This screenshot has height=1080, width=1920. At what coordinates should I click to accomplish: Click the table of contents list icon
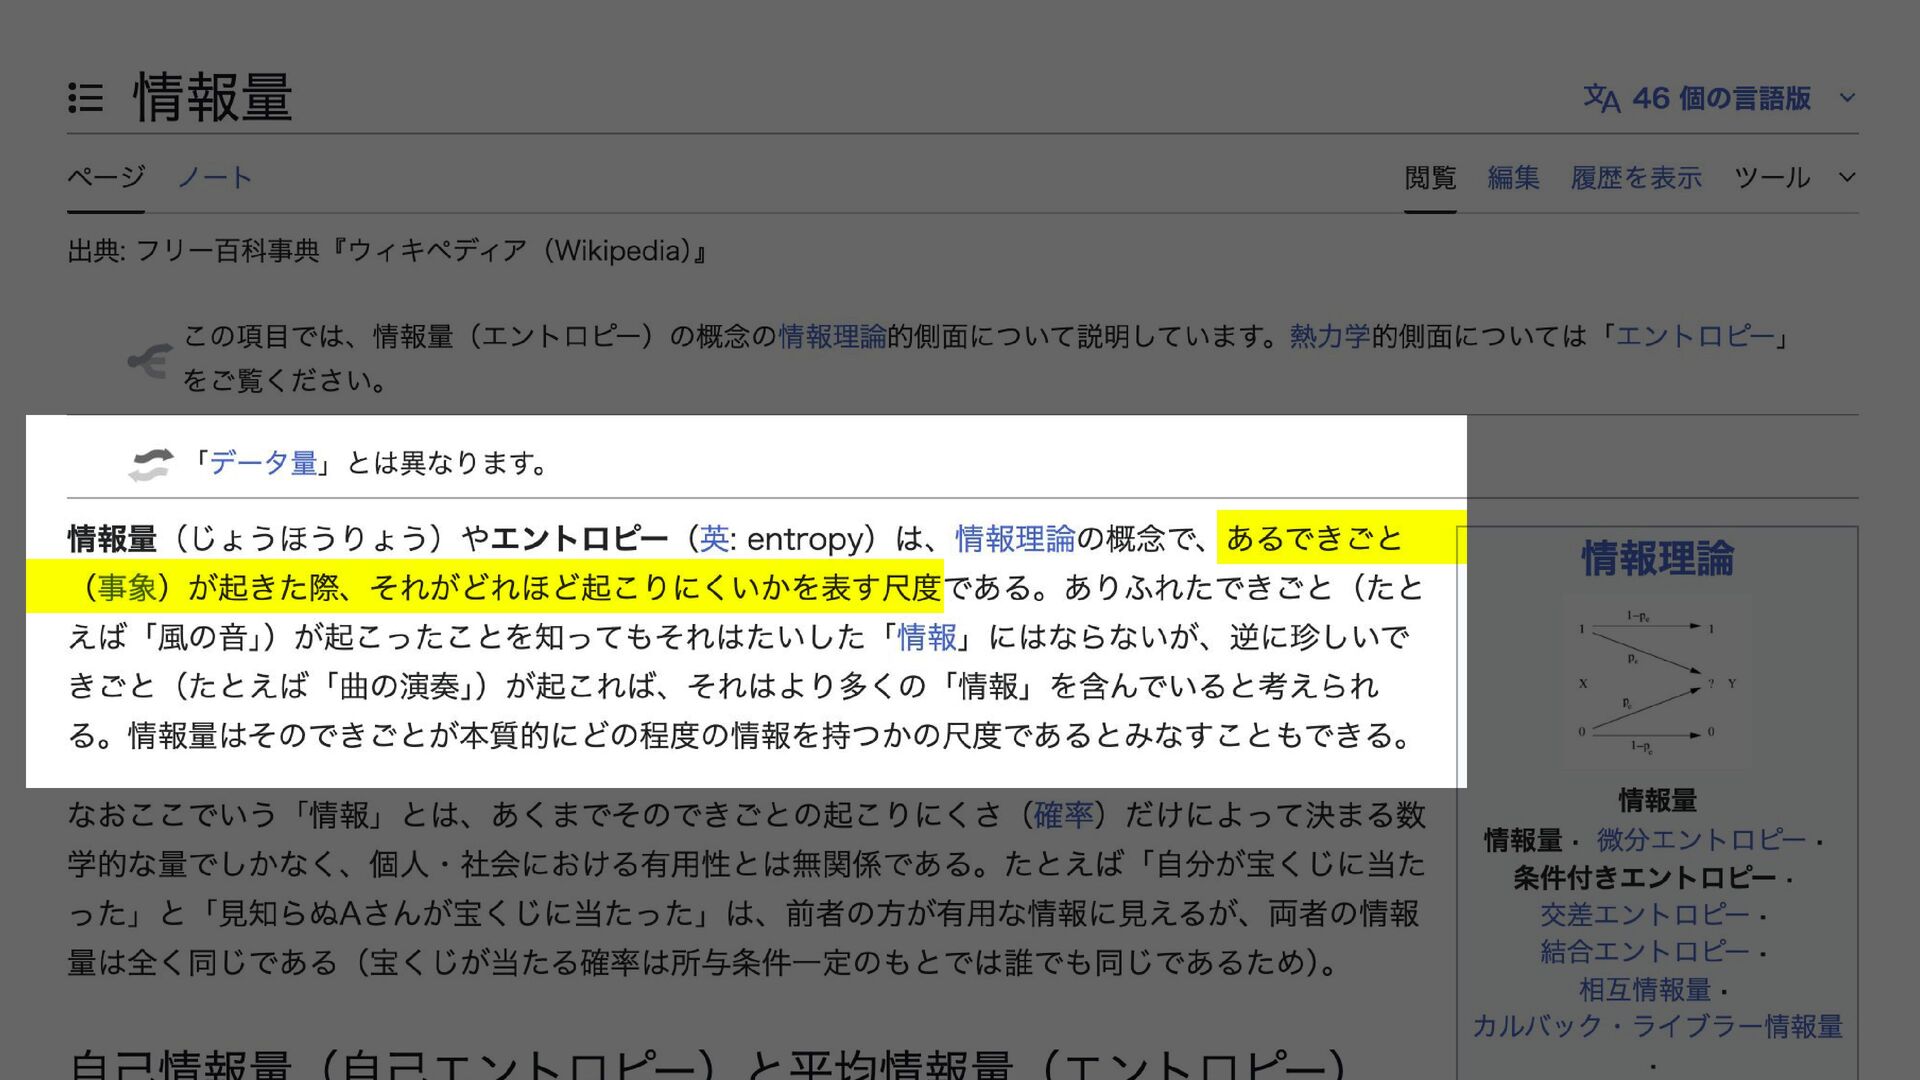tap(86, 98)
